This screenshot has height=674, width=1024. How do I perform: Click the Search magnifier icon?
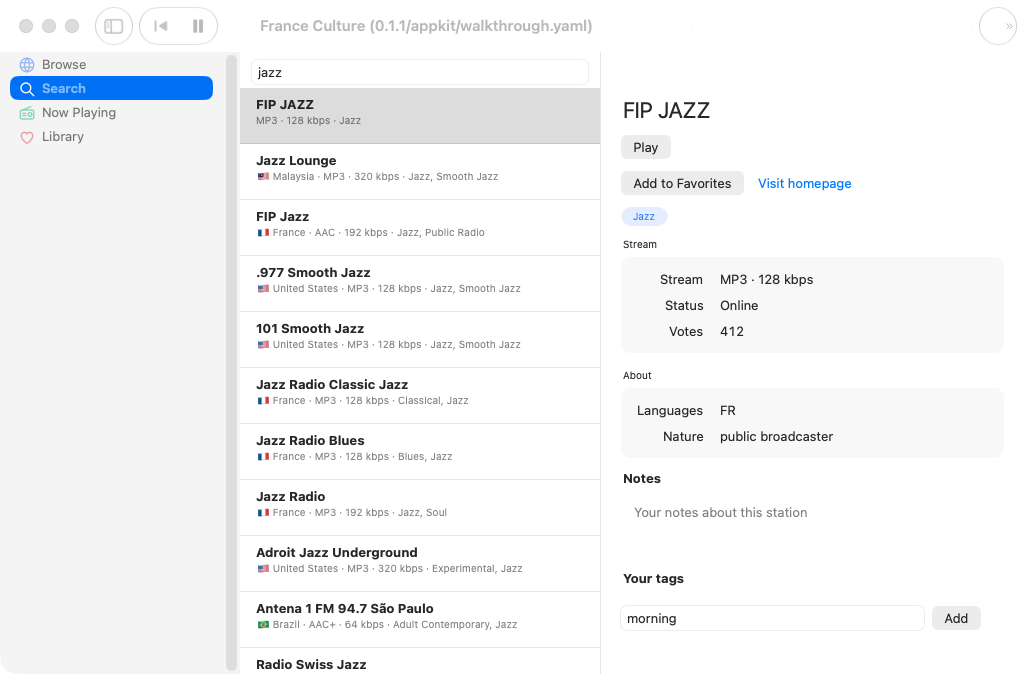[27, 89]
